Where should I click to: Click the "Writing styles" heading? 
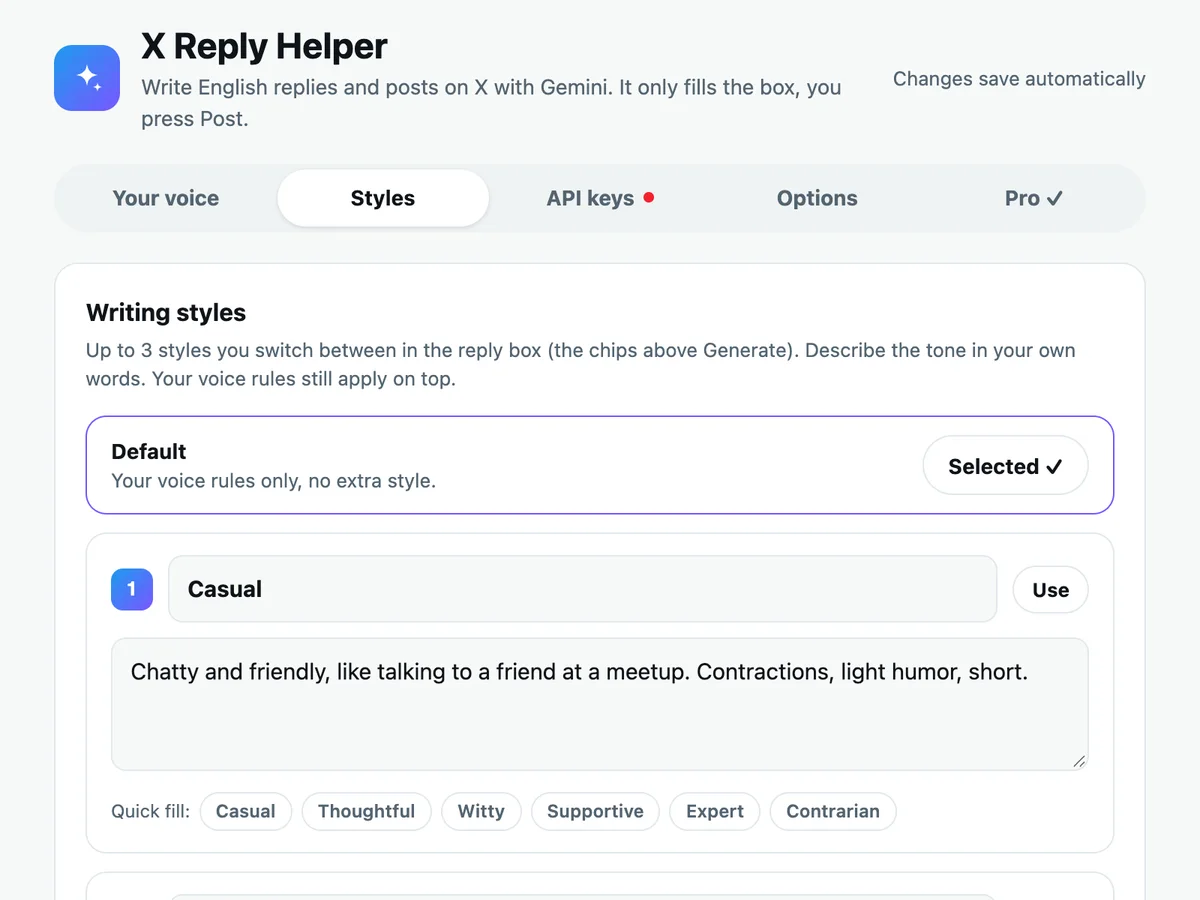tap(166, 312)
